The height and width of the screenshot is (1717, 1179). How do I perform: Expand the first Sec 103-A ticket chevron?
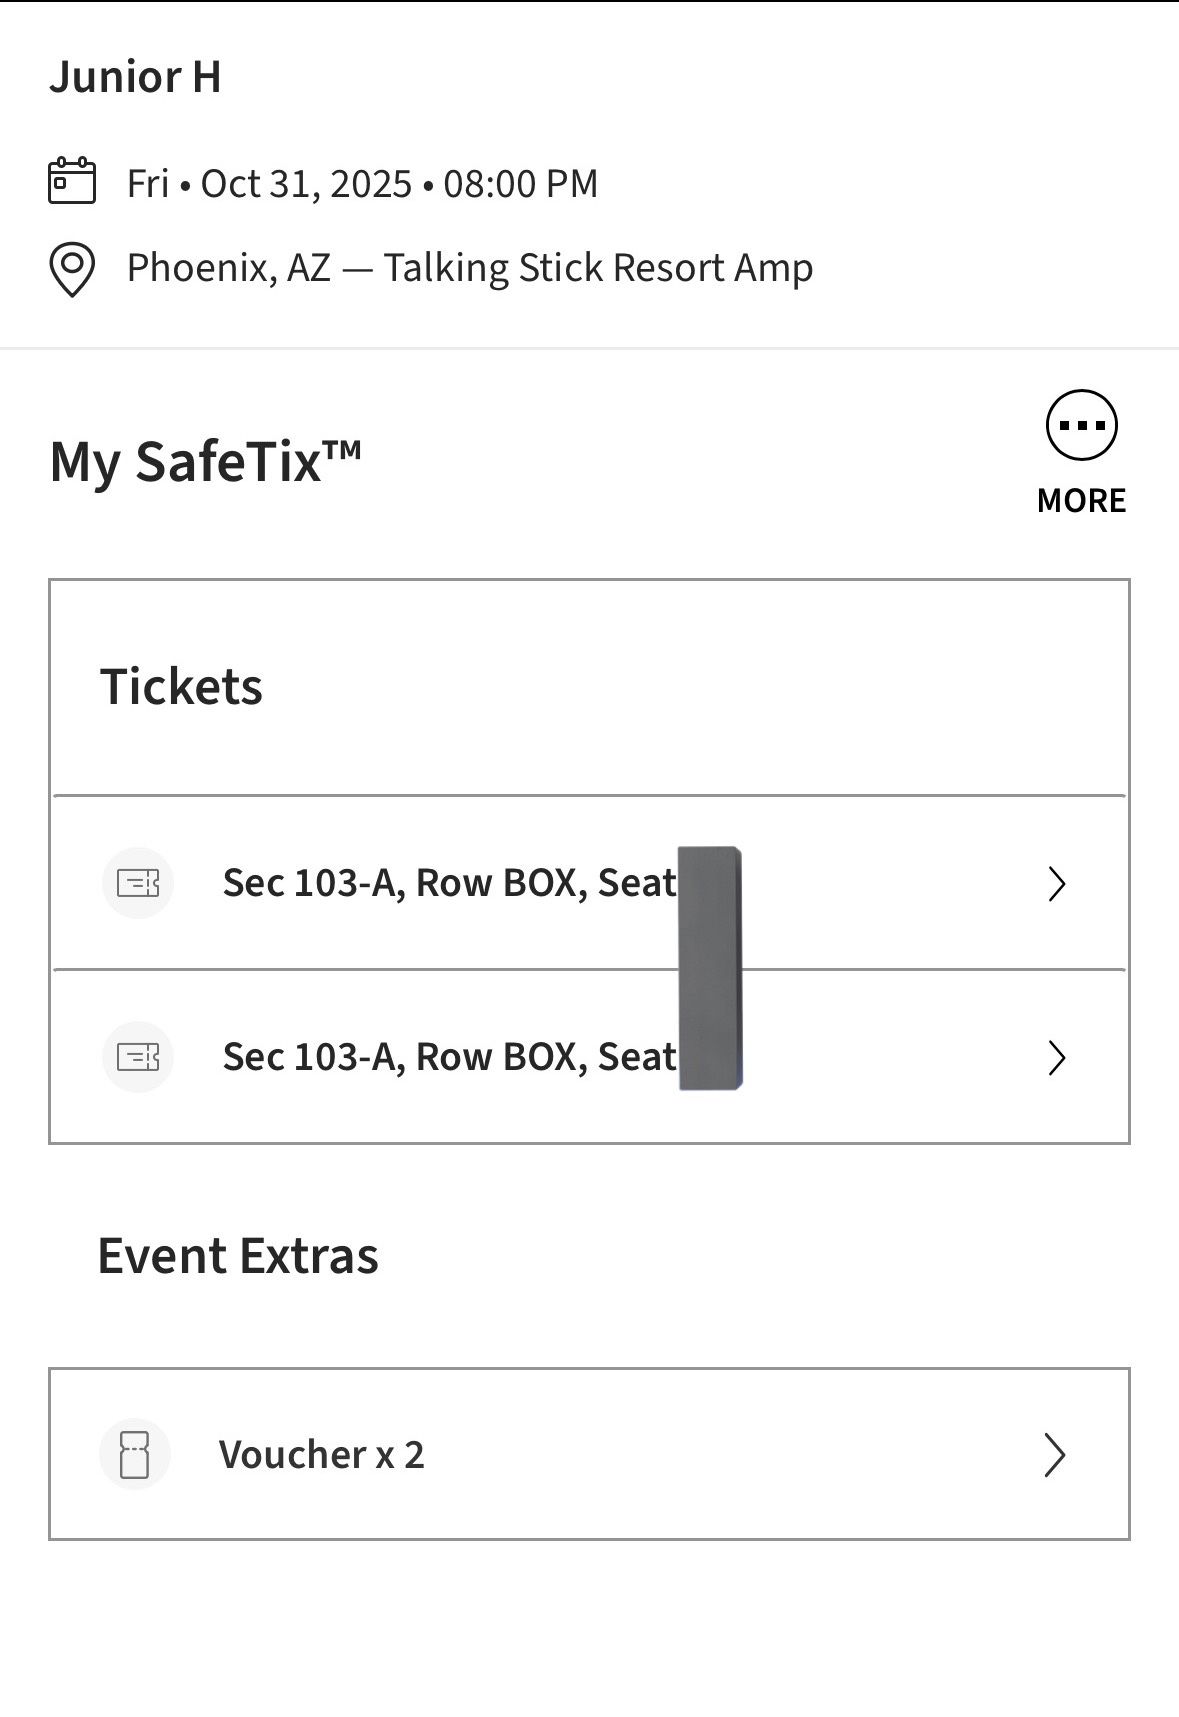(1056, 884)
